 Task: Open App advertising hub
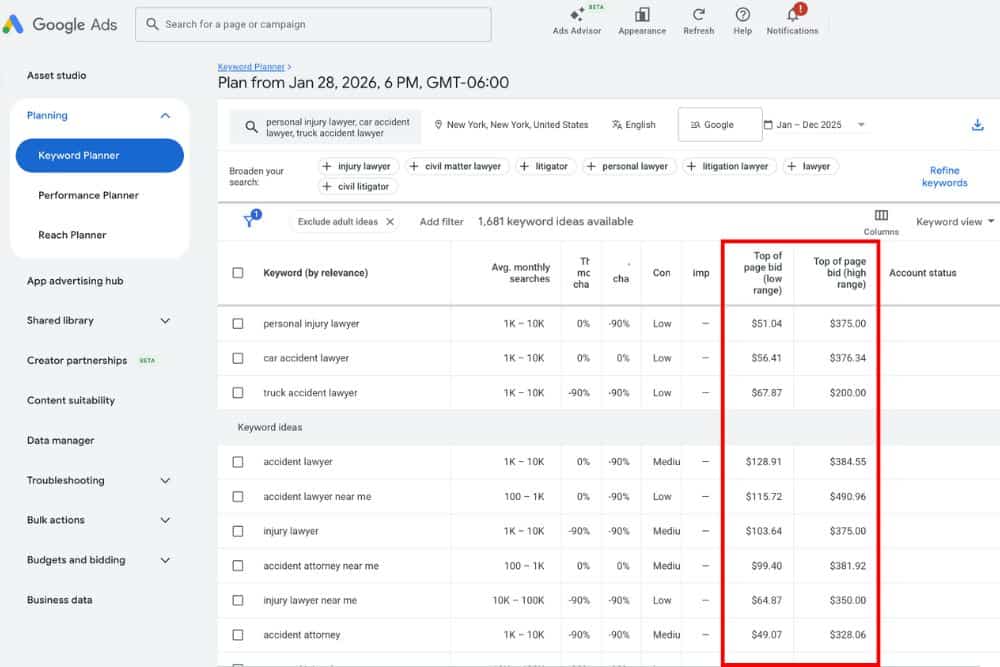click(75, 281)
